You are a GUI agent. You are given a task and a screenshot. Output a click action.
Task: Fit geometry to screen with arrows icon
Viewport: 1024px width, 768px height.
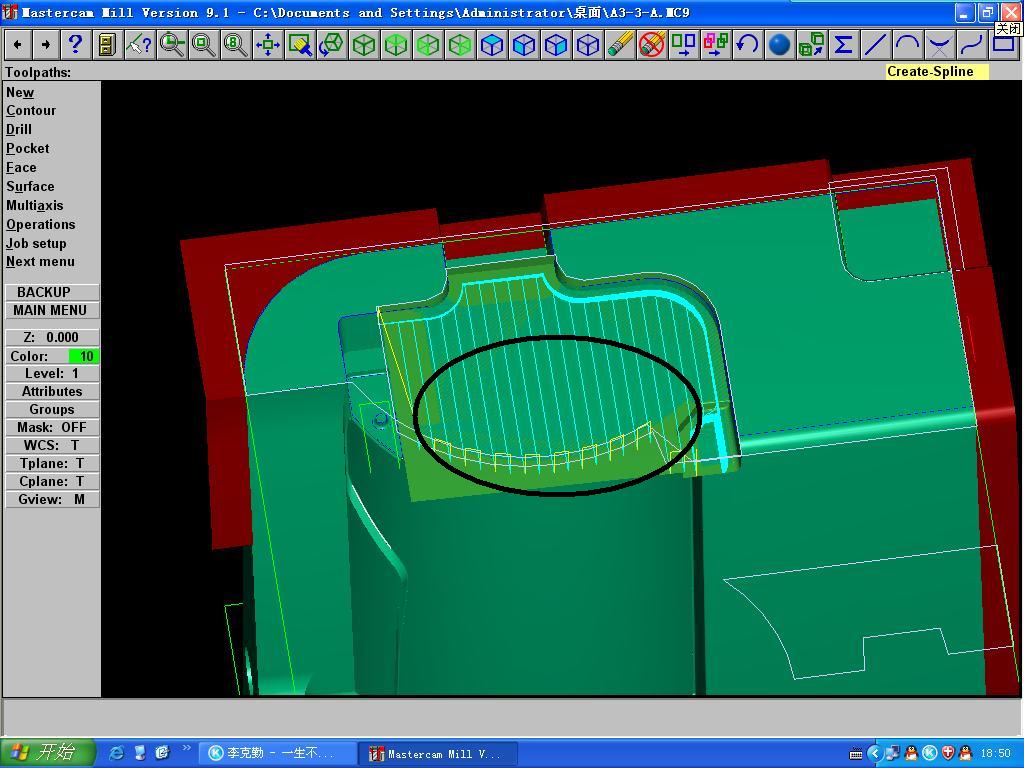(268, 44)
